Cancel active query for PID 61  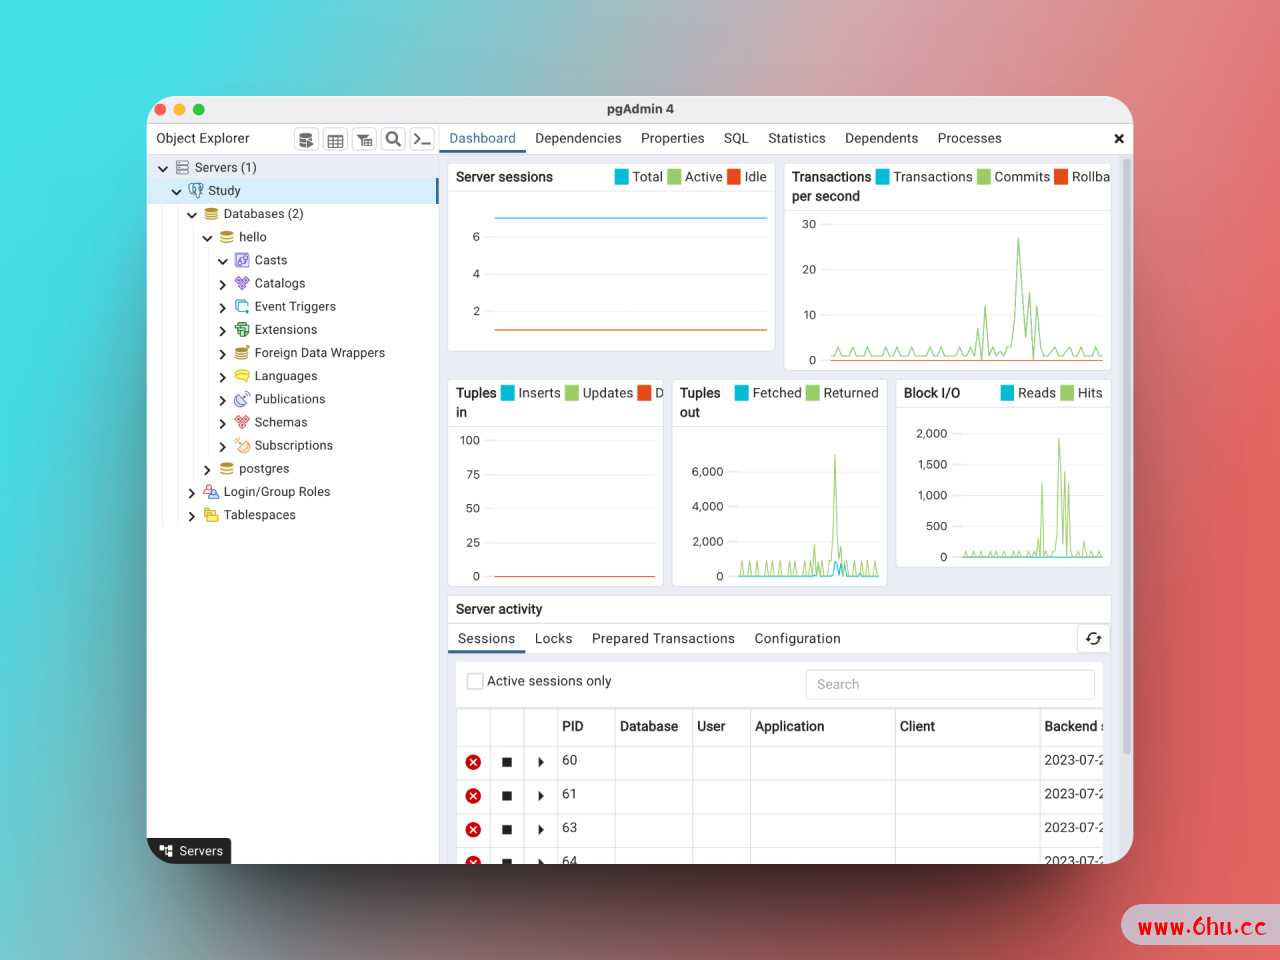(507, 796)
